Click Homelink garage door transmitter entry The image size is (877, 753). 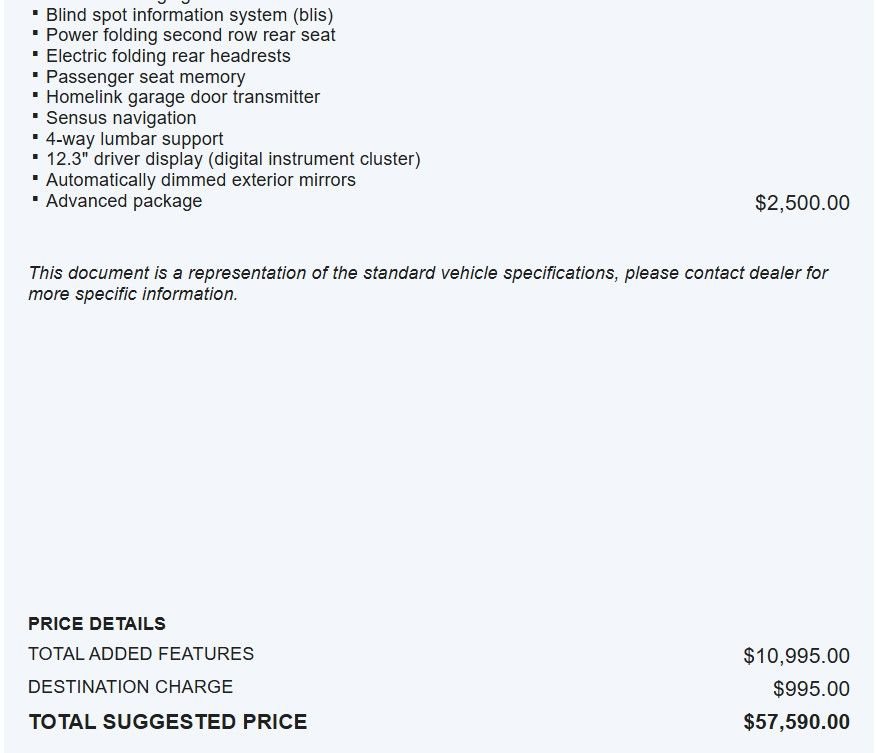coord(183,97)
